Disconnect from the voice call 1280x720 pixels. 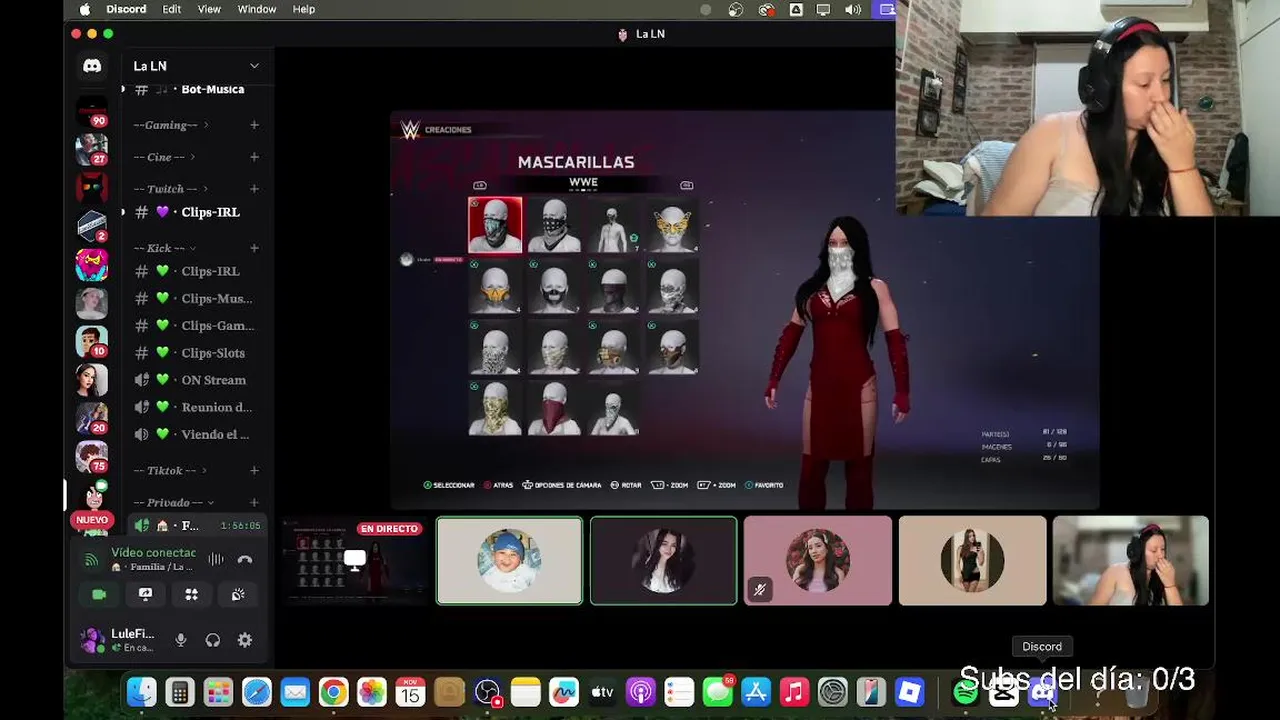245,560
